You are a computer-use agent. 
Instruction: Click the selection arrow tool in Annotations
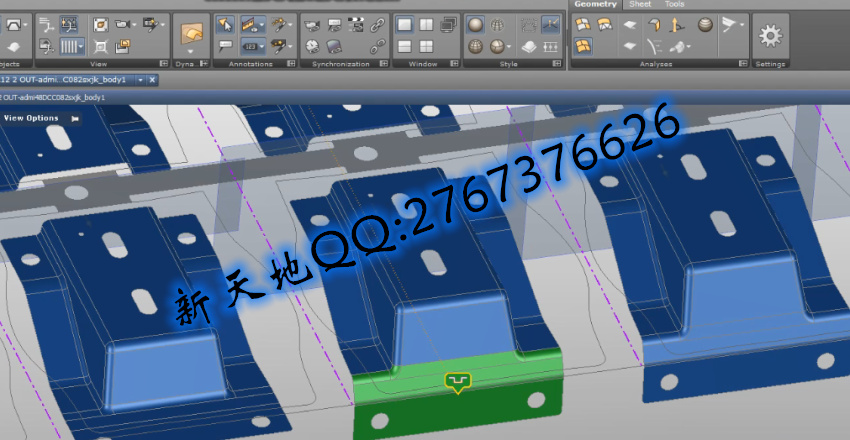pyautogui.click(x=225, y=25)
